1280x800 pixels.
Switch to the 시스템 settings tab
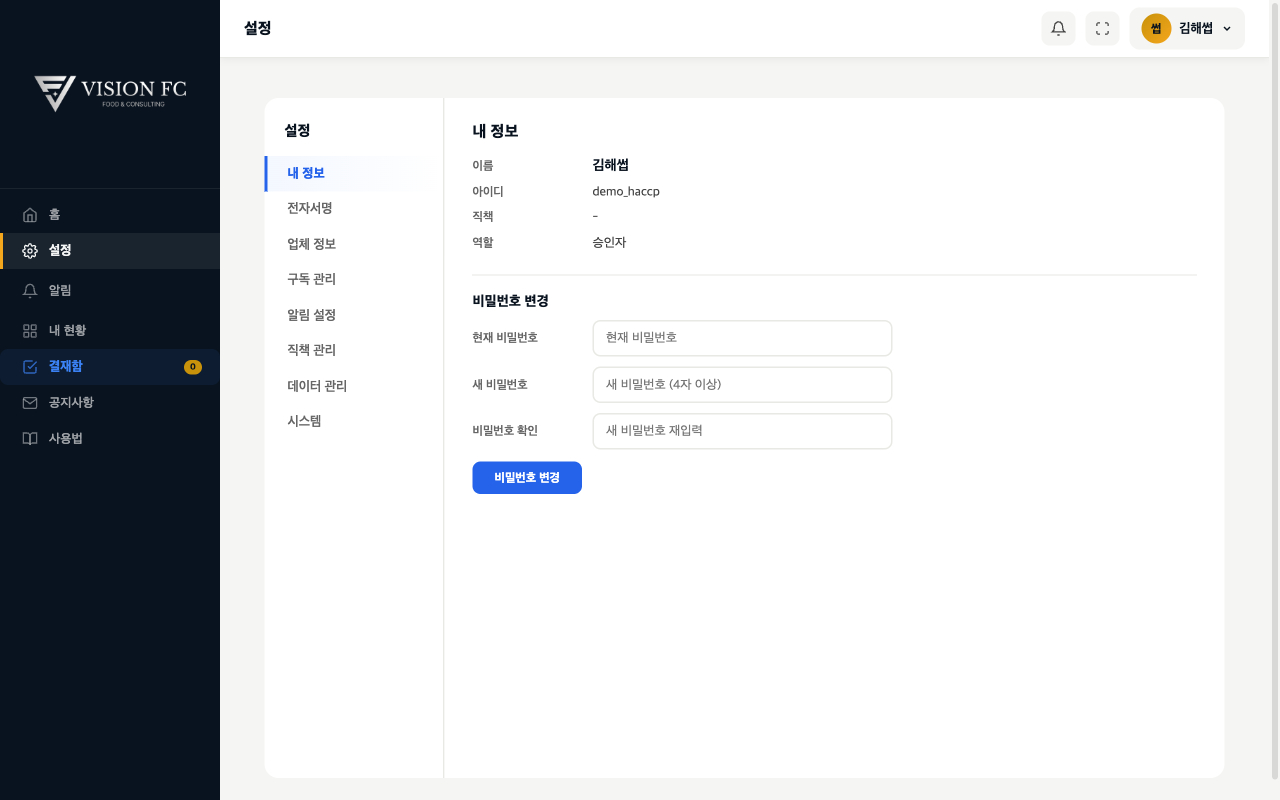[x=354, y=421]
